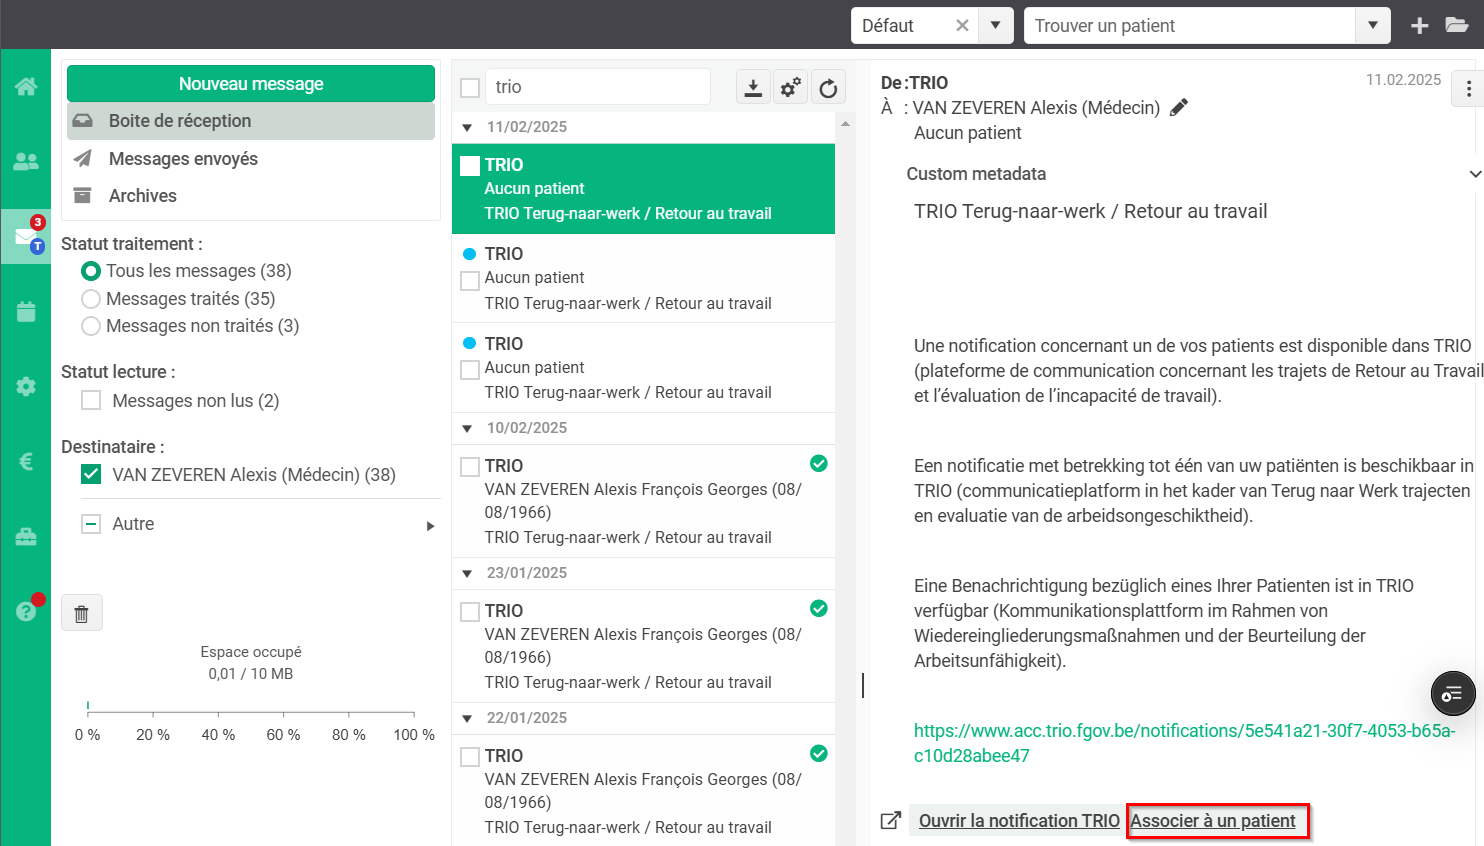
Task: Open message list settings gears icon
Action: point(791,88)
